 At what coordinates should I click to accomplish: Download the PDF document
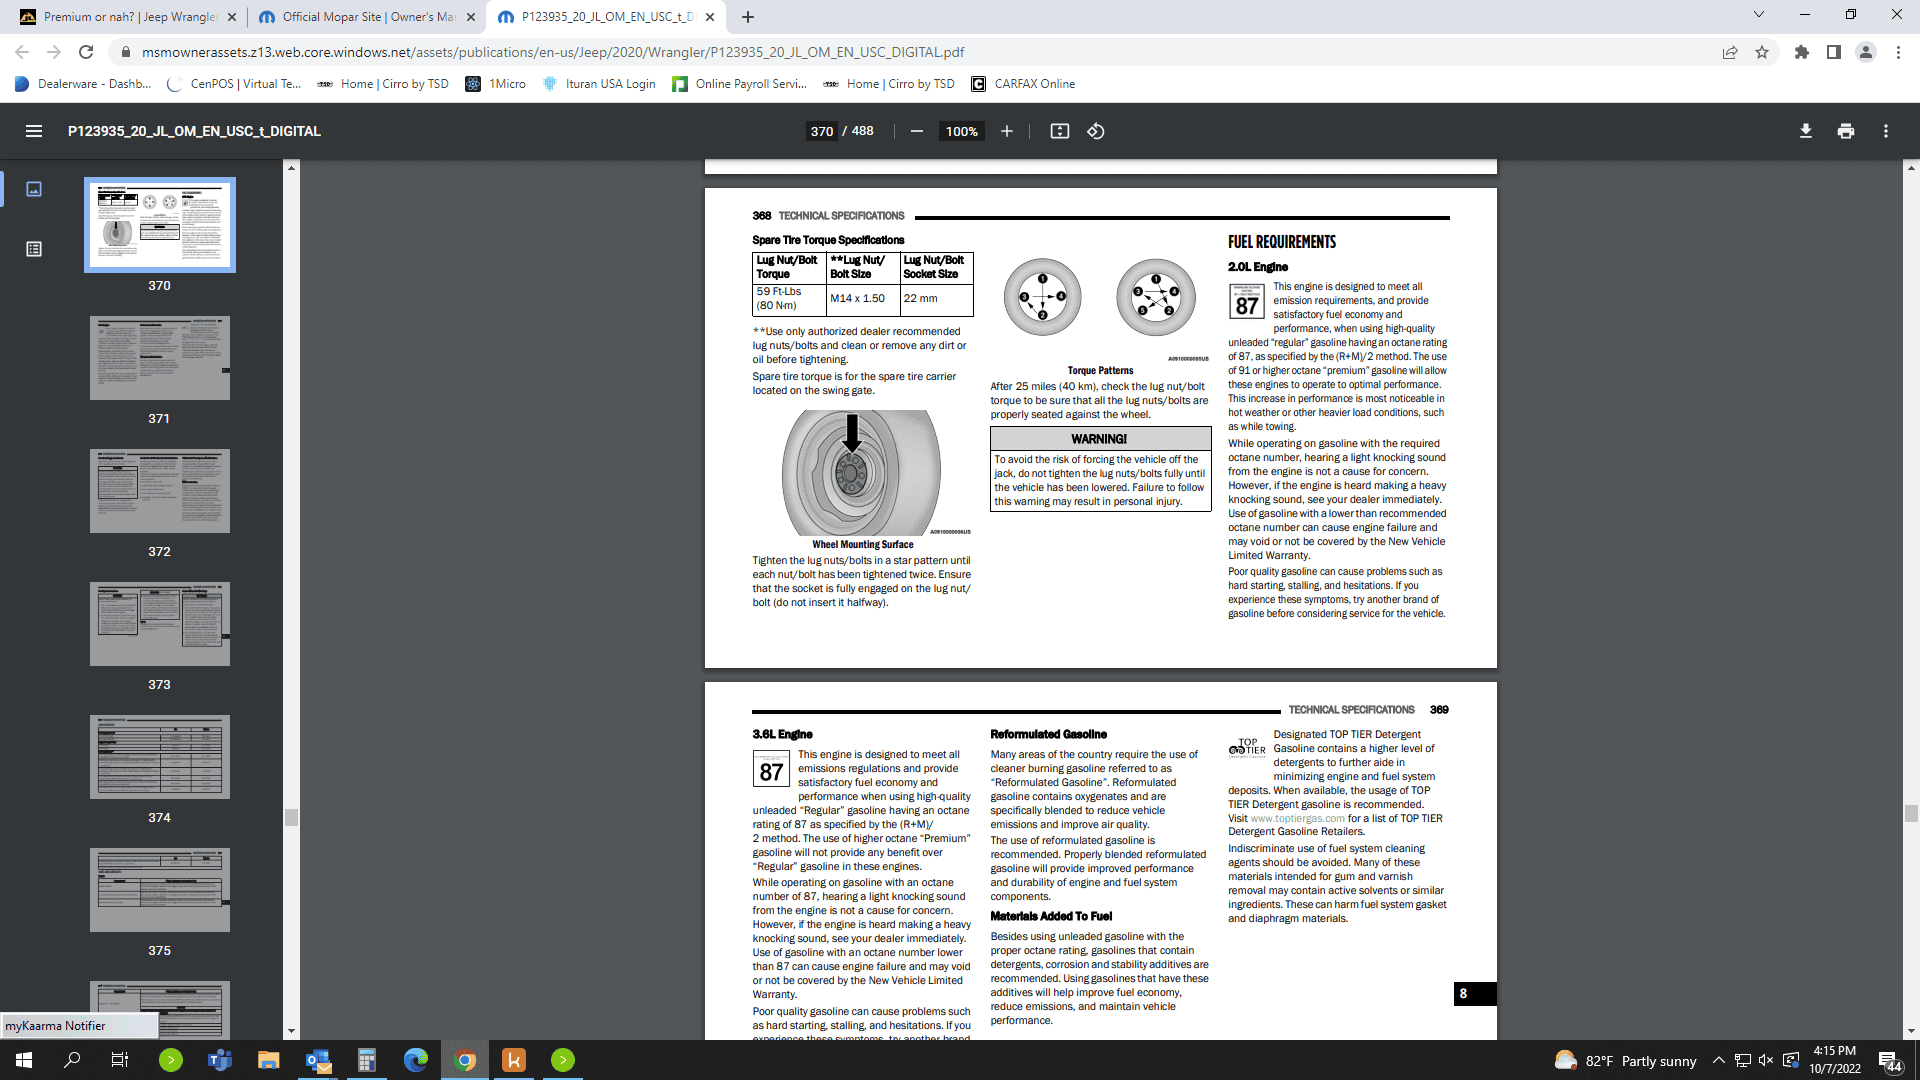tap(1806, 131)
